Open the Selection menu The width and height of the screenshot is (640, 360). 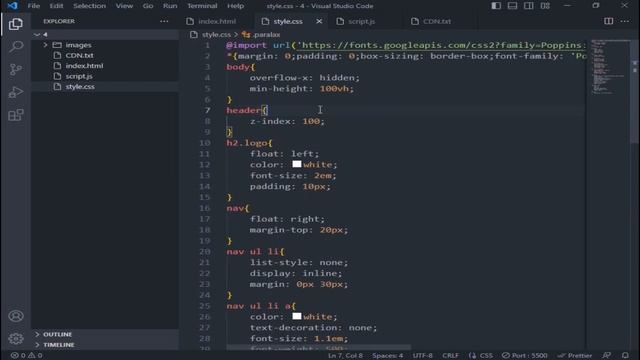pyautogui.click(x=89, y=6)
